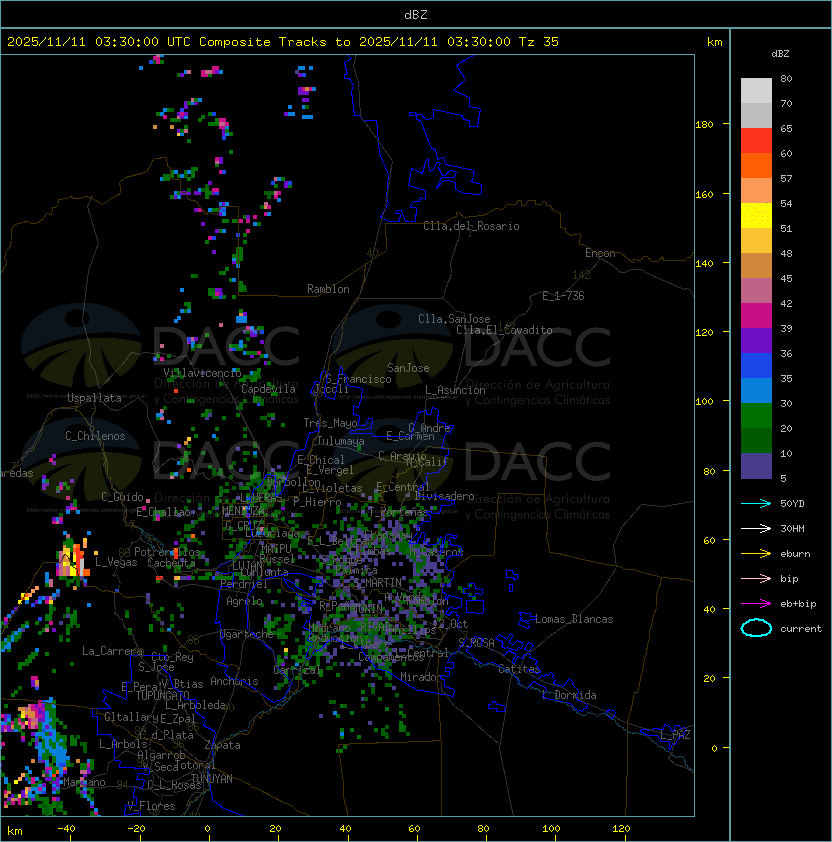Click the 100 tick on horizontal km axis
Image resolution: width=832 pixels, height=842 pixels.
pyautogui.click(x=551, y=829)
